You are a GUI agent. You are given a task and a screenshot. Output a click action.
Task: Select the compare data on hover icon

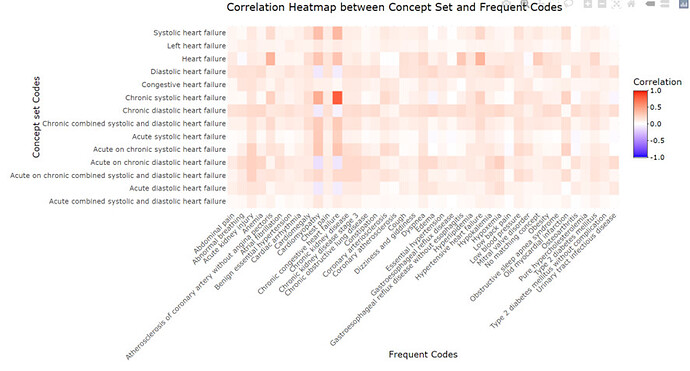[x=664, y=4]
